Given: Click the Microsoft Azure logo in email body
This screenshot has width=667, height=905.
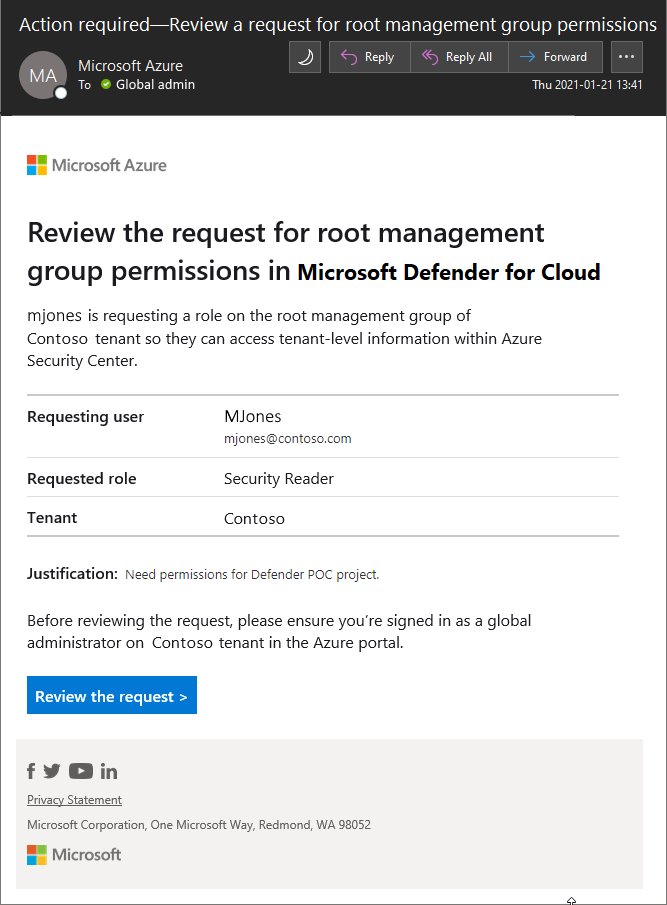Looking at the screenshot, I should point(97,165).
